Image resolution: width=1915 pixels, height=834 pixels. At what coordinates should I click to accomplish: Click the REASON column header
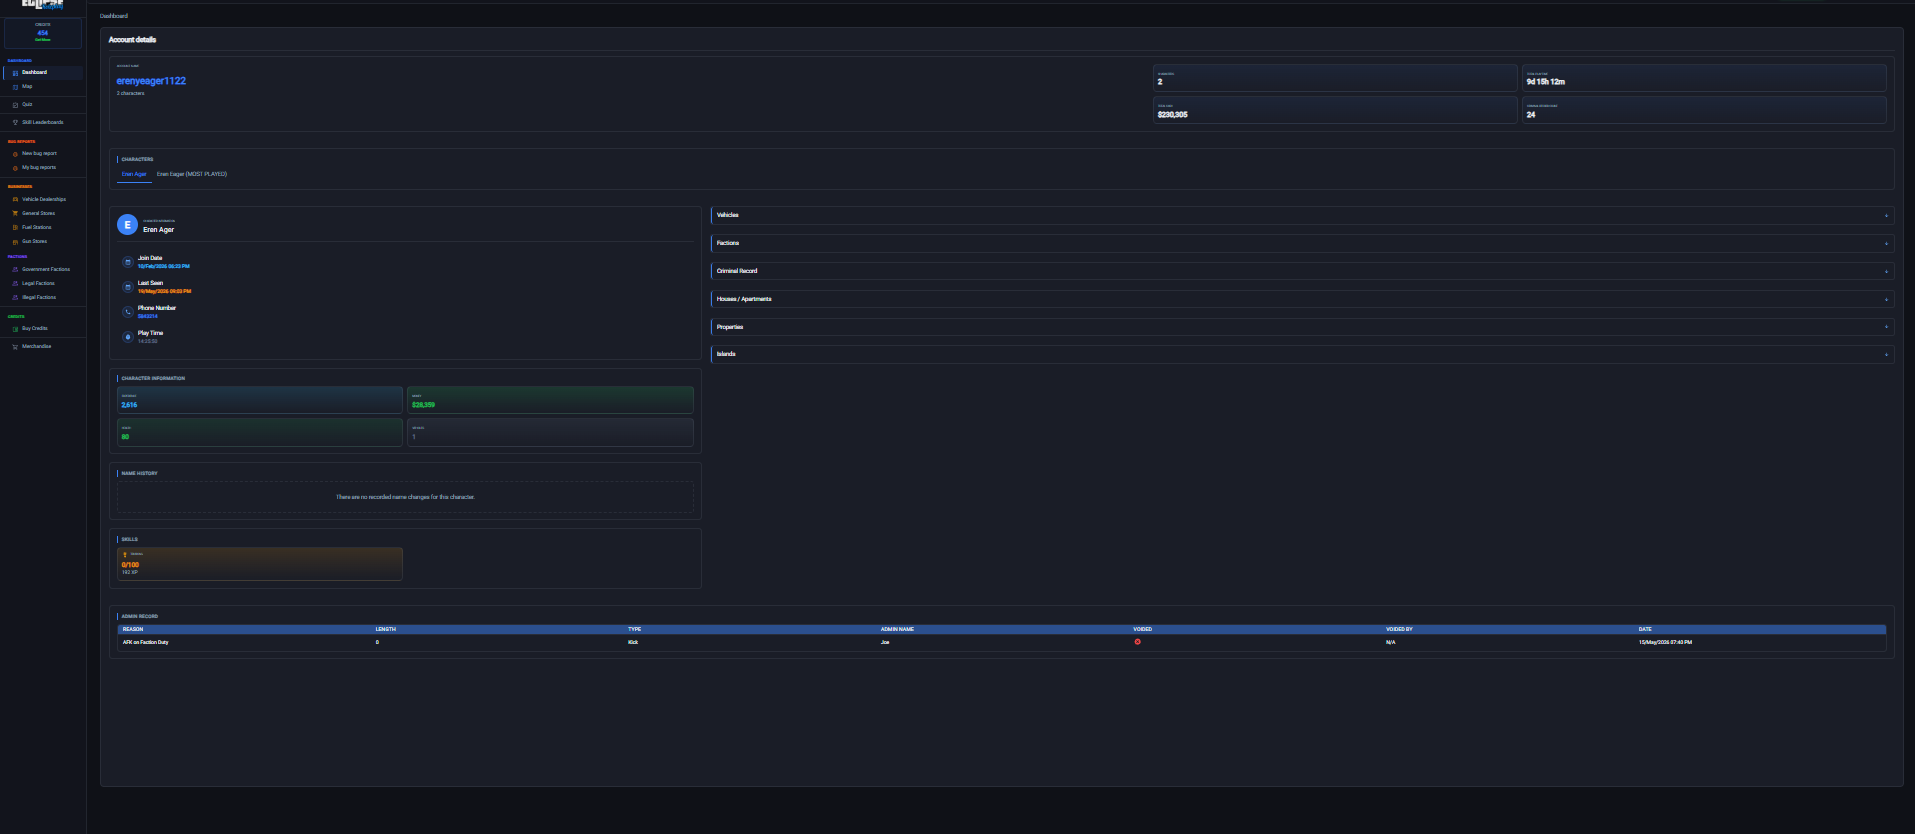point(133,630)
